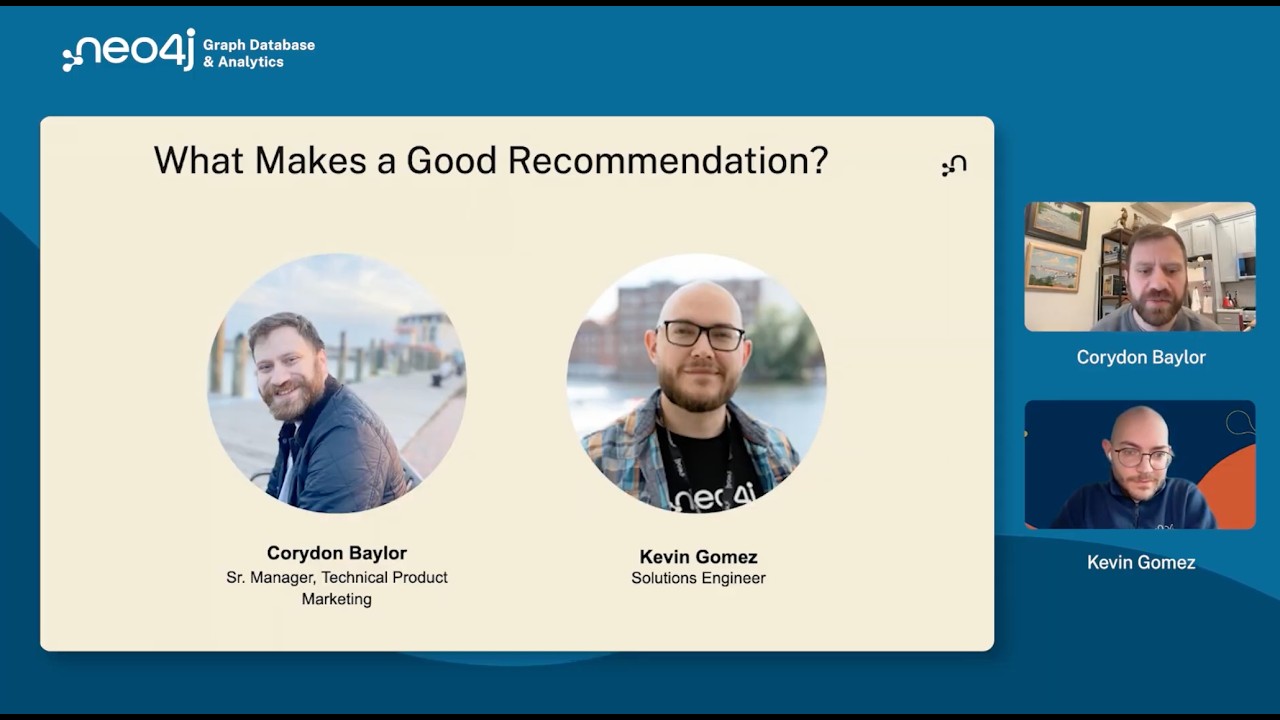1280x720 pixels.
Task: Click the bold 'Kevin Gomez' name on slide
Action: pyautogui.click(x=699, y=557)
